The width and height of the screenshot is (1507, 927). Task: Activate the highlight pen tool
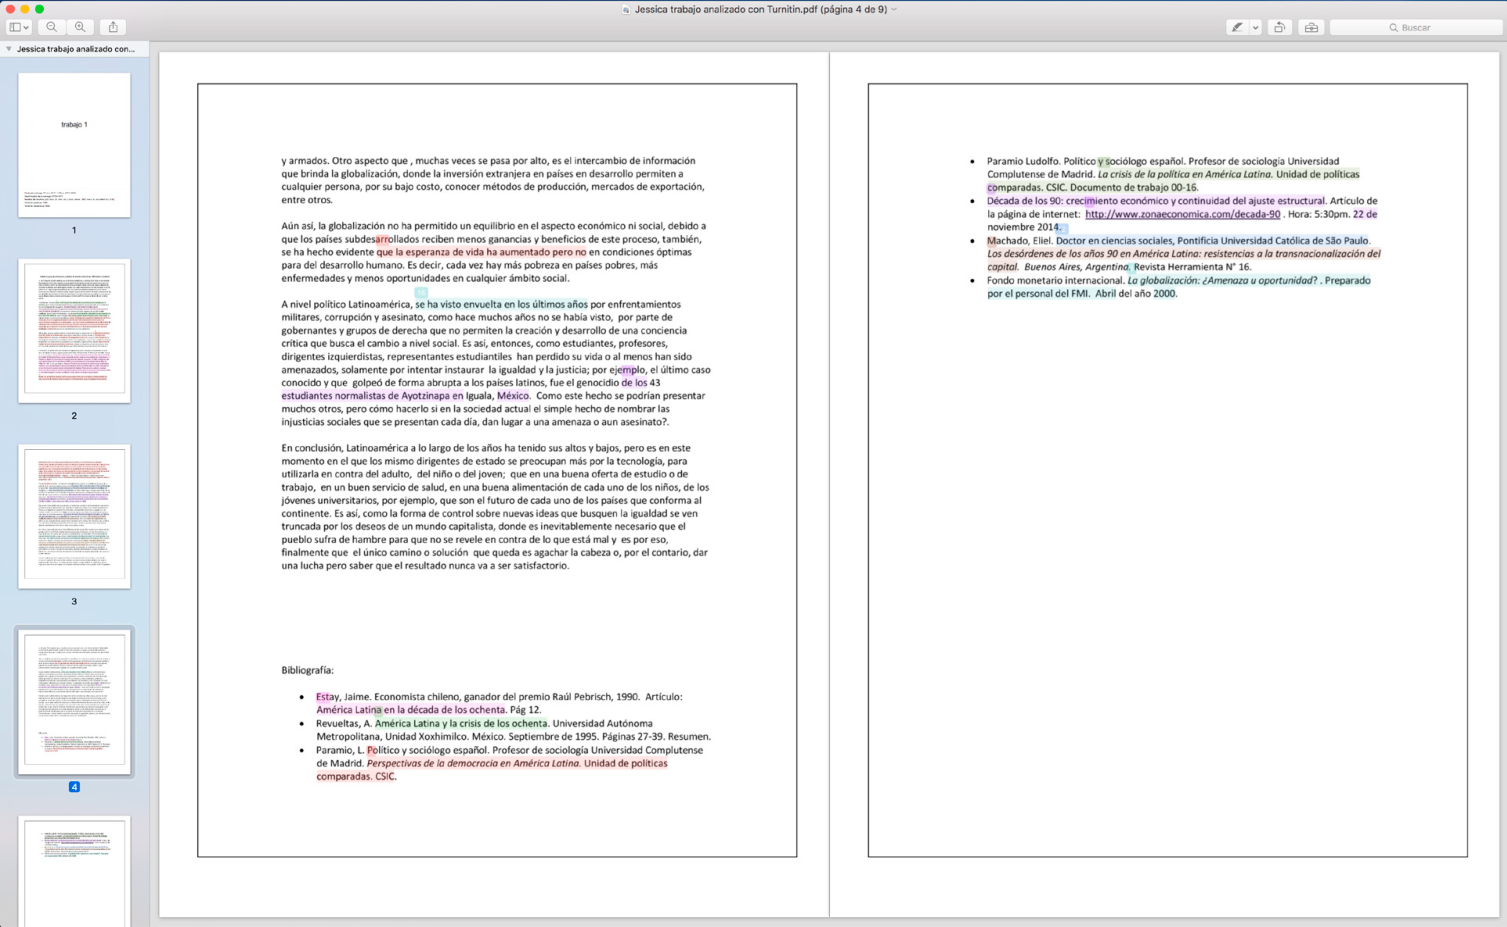(1238, 27)
